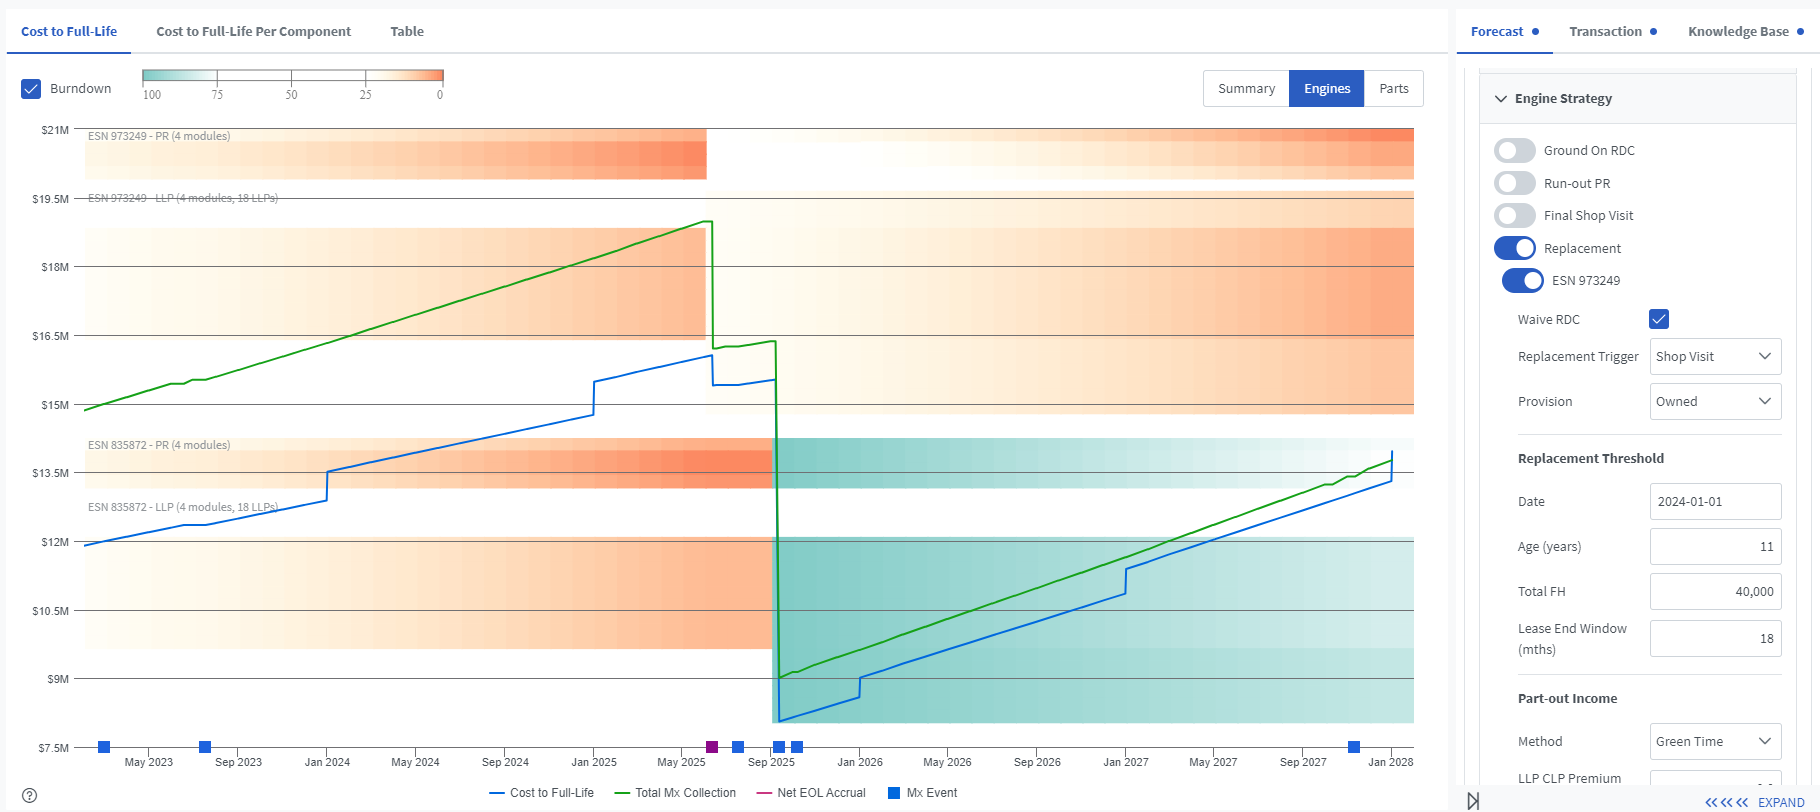Click ESN 835872 - LLP chart label
This screenshot has height=812, width=1820.
(183, 507)
